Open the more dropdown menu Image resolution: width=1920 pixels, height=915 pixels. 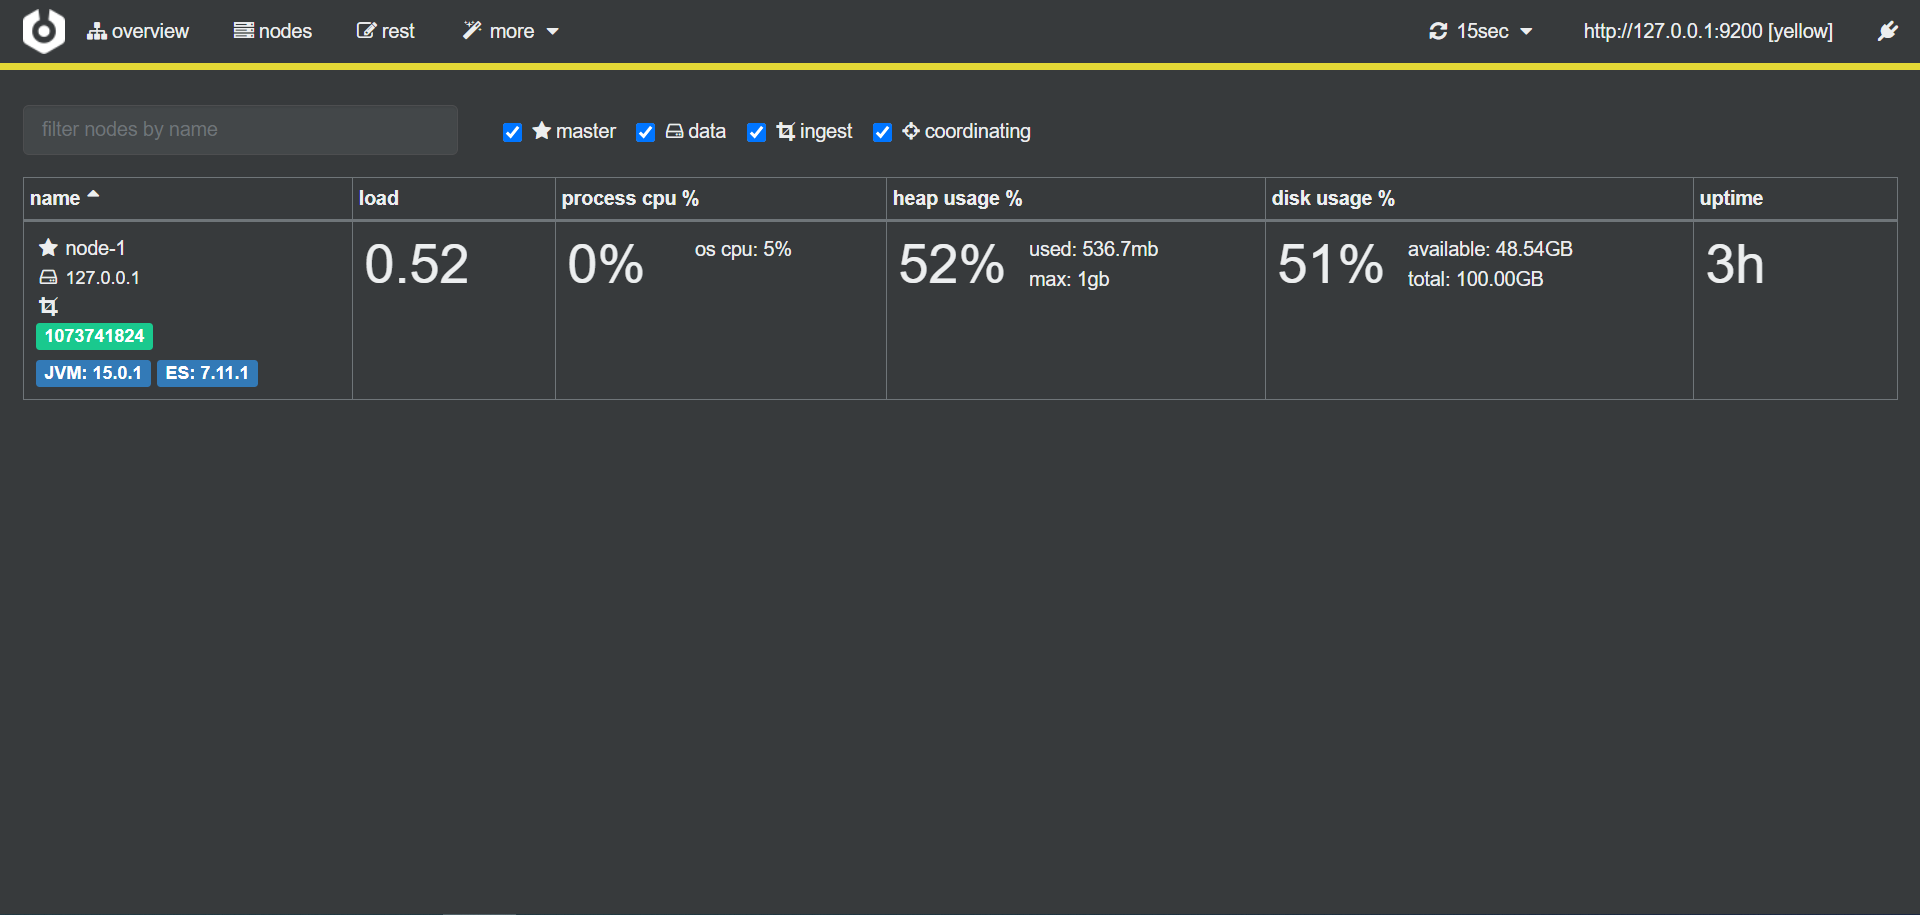510,31
